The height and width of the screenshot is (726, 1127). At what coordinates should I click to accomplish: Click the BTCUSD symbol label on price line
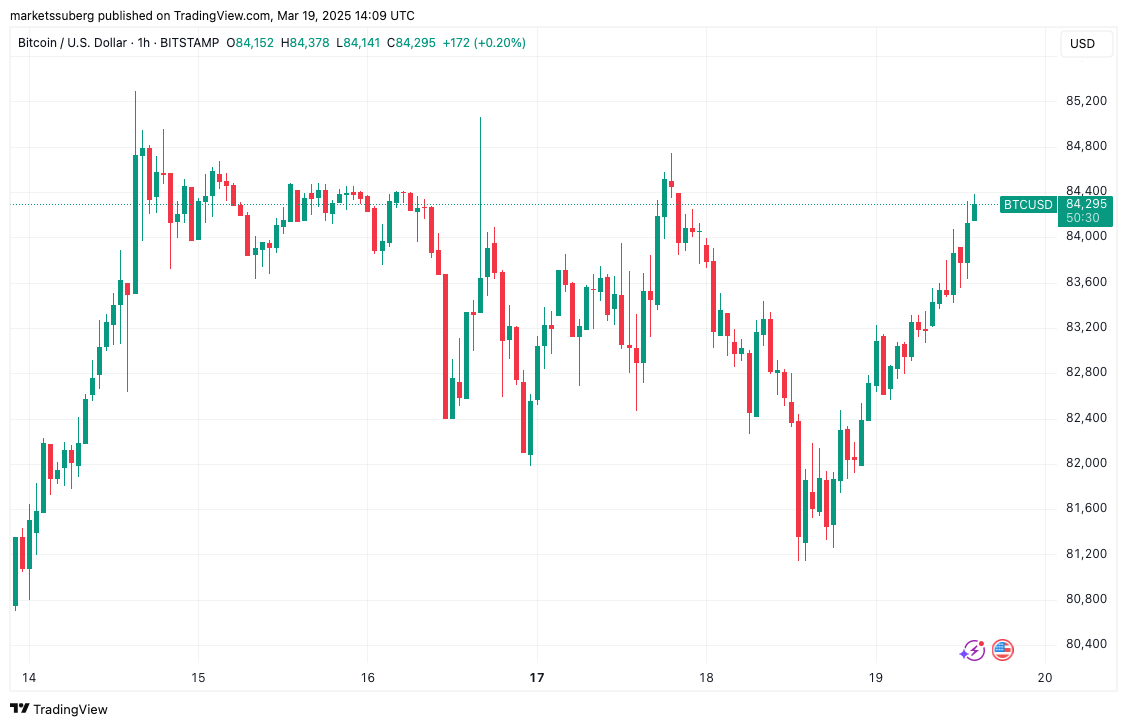click(x=1028, y=205)
